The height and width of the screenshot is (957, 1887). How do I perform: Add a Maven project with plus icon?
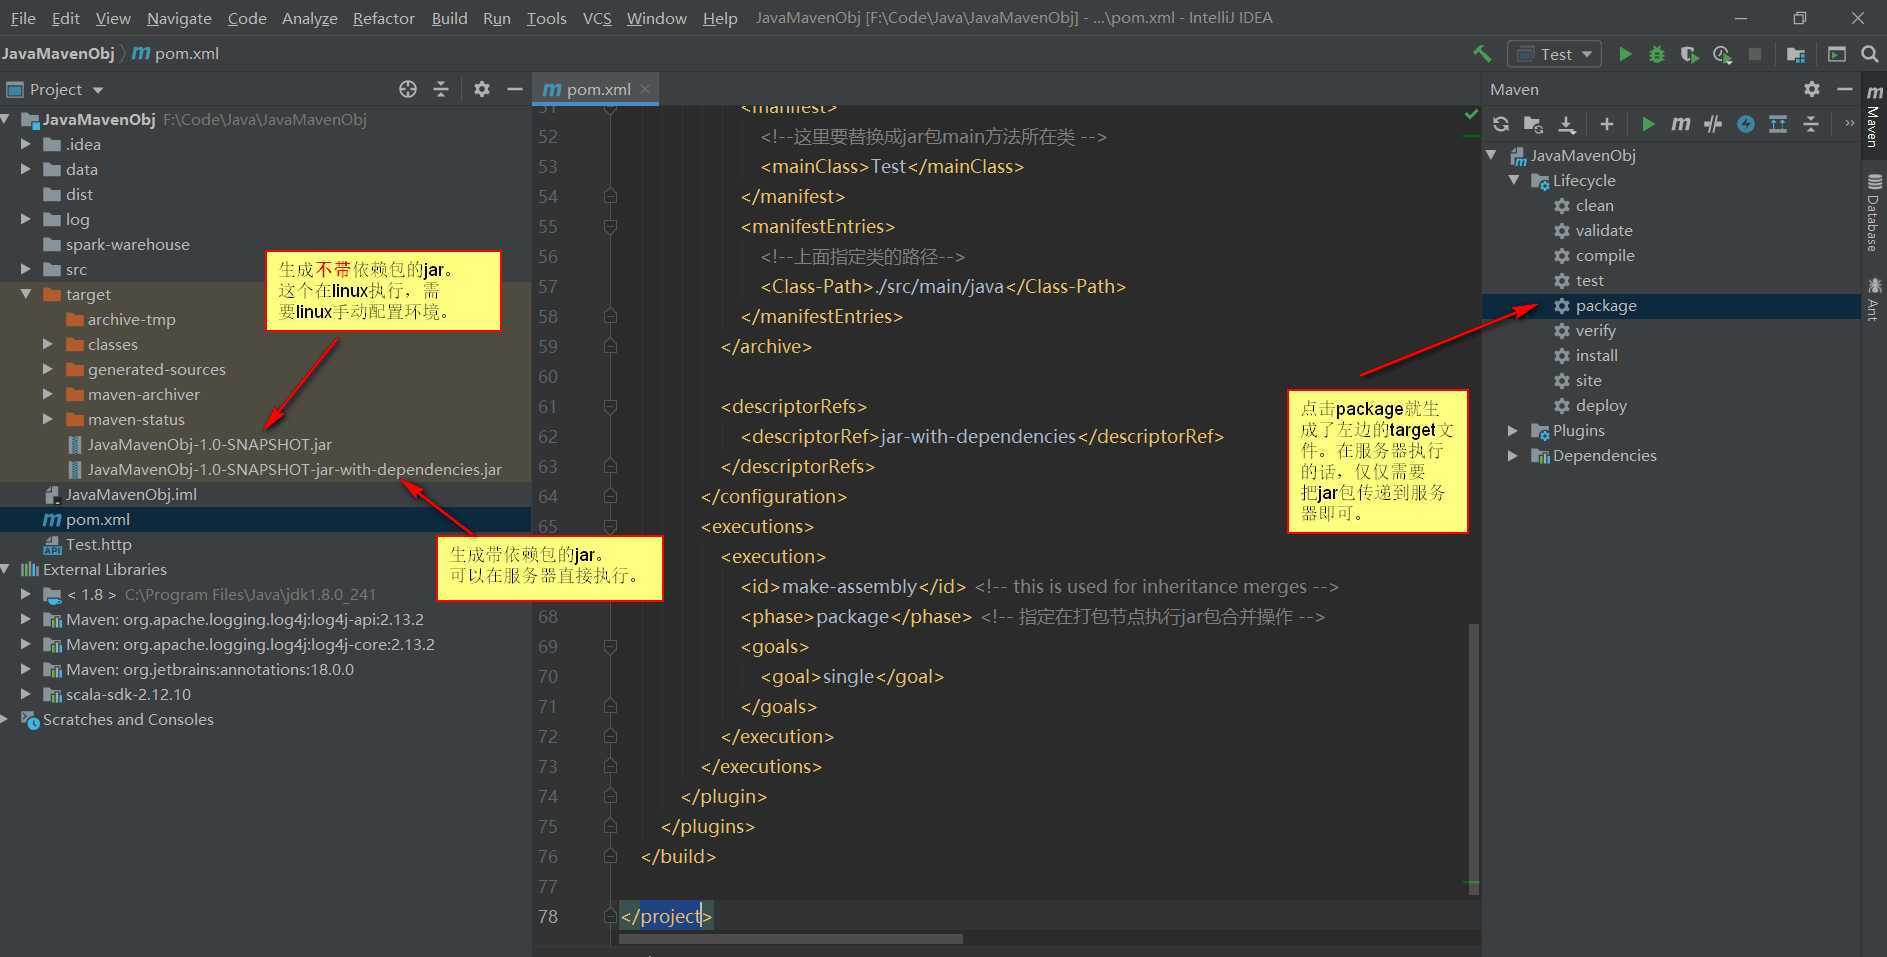[x=1607, y=124]
